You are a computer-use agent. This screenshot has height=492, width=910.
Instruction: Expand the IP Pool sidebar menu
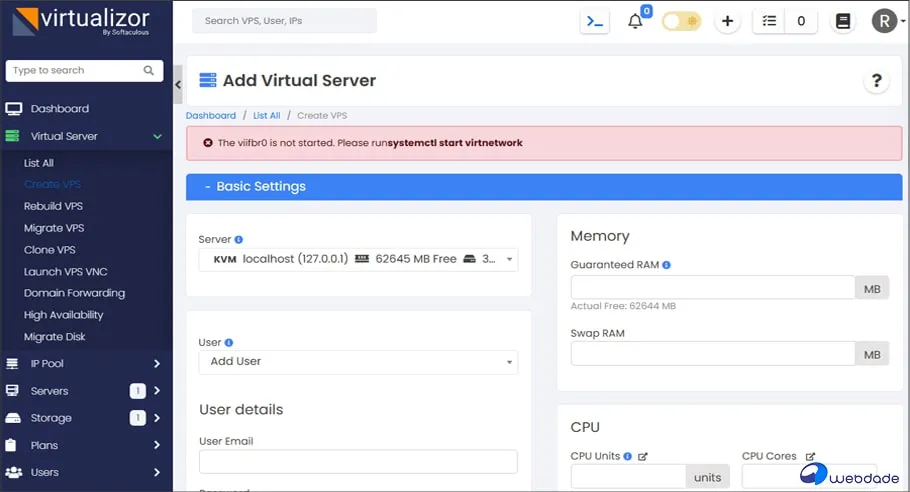pyautogui.click(x=85, y=363)
